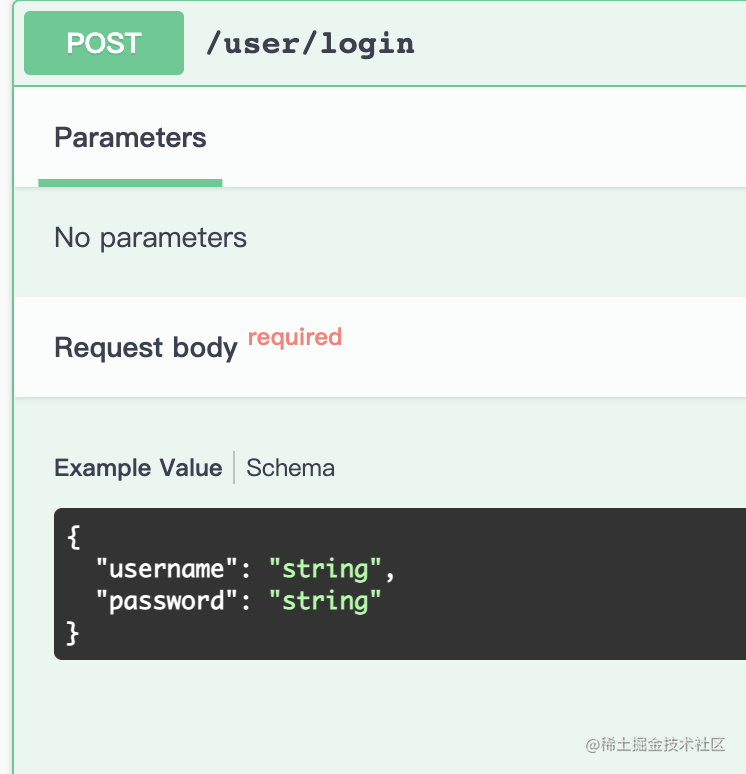Click the "username" key in the example
The height and width of the screenshot is (774, 746).
pyautogui.click(x=167, y=569)
